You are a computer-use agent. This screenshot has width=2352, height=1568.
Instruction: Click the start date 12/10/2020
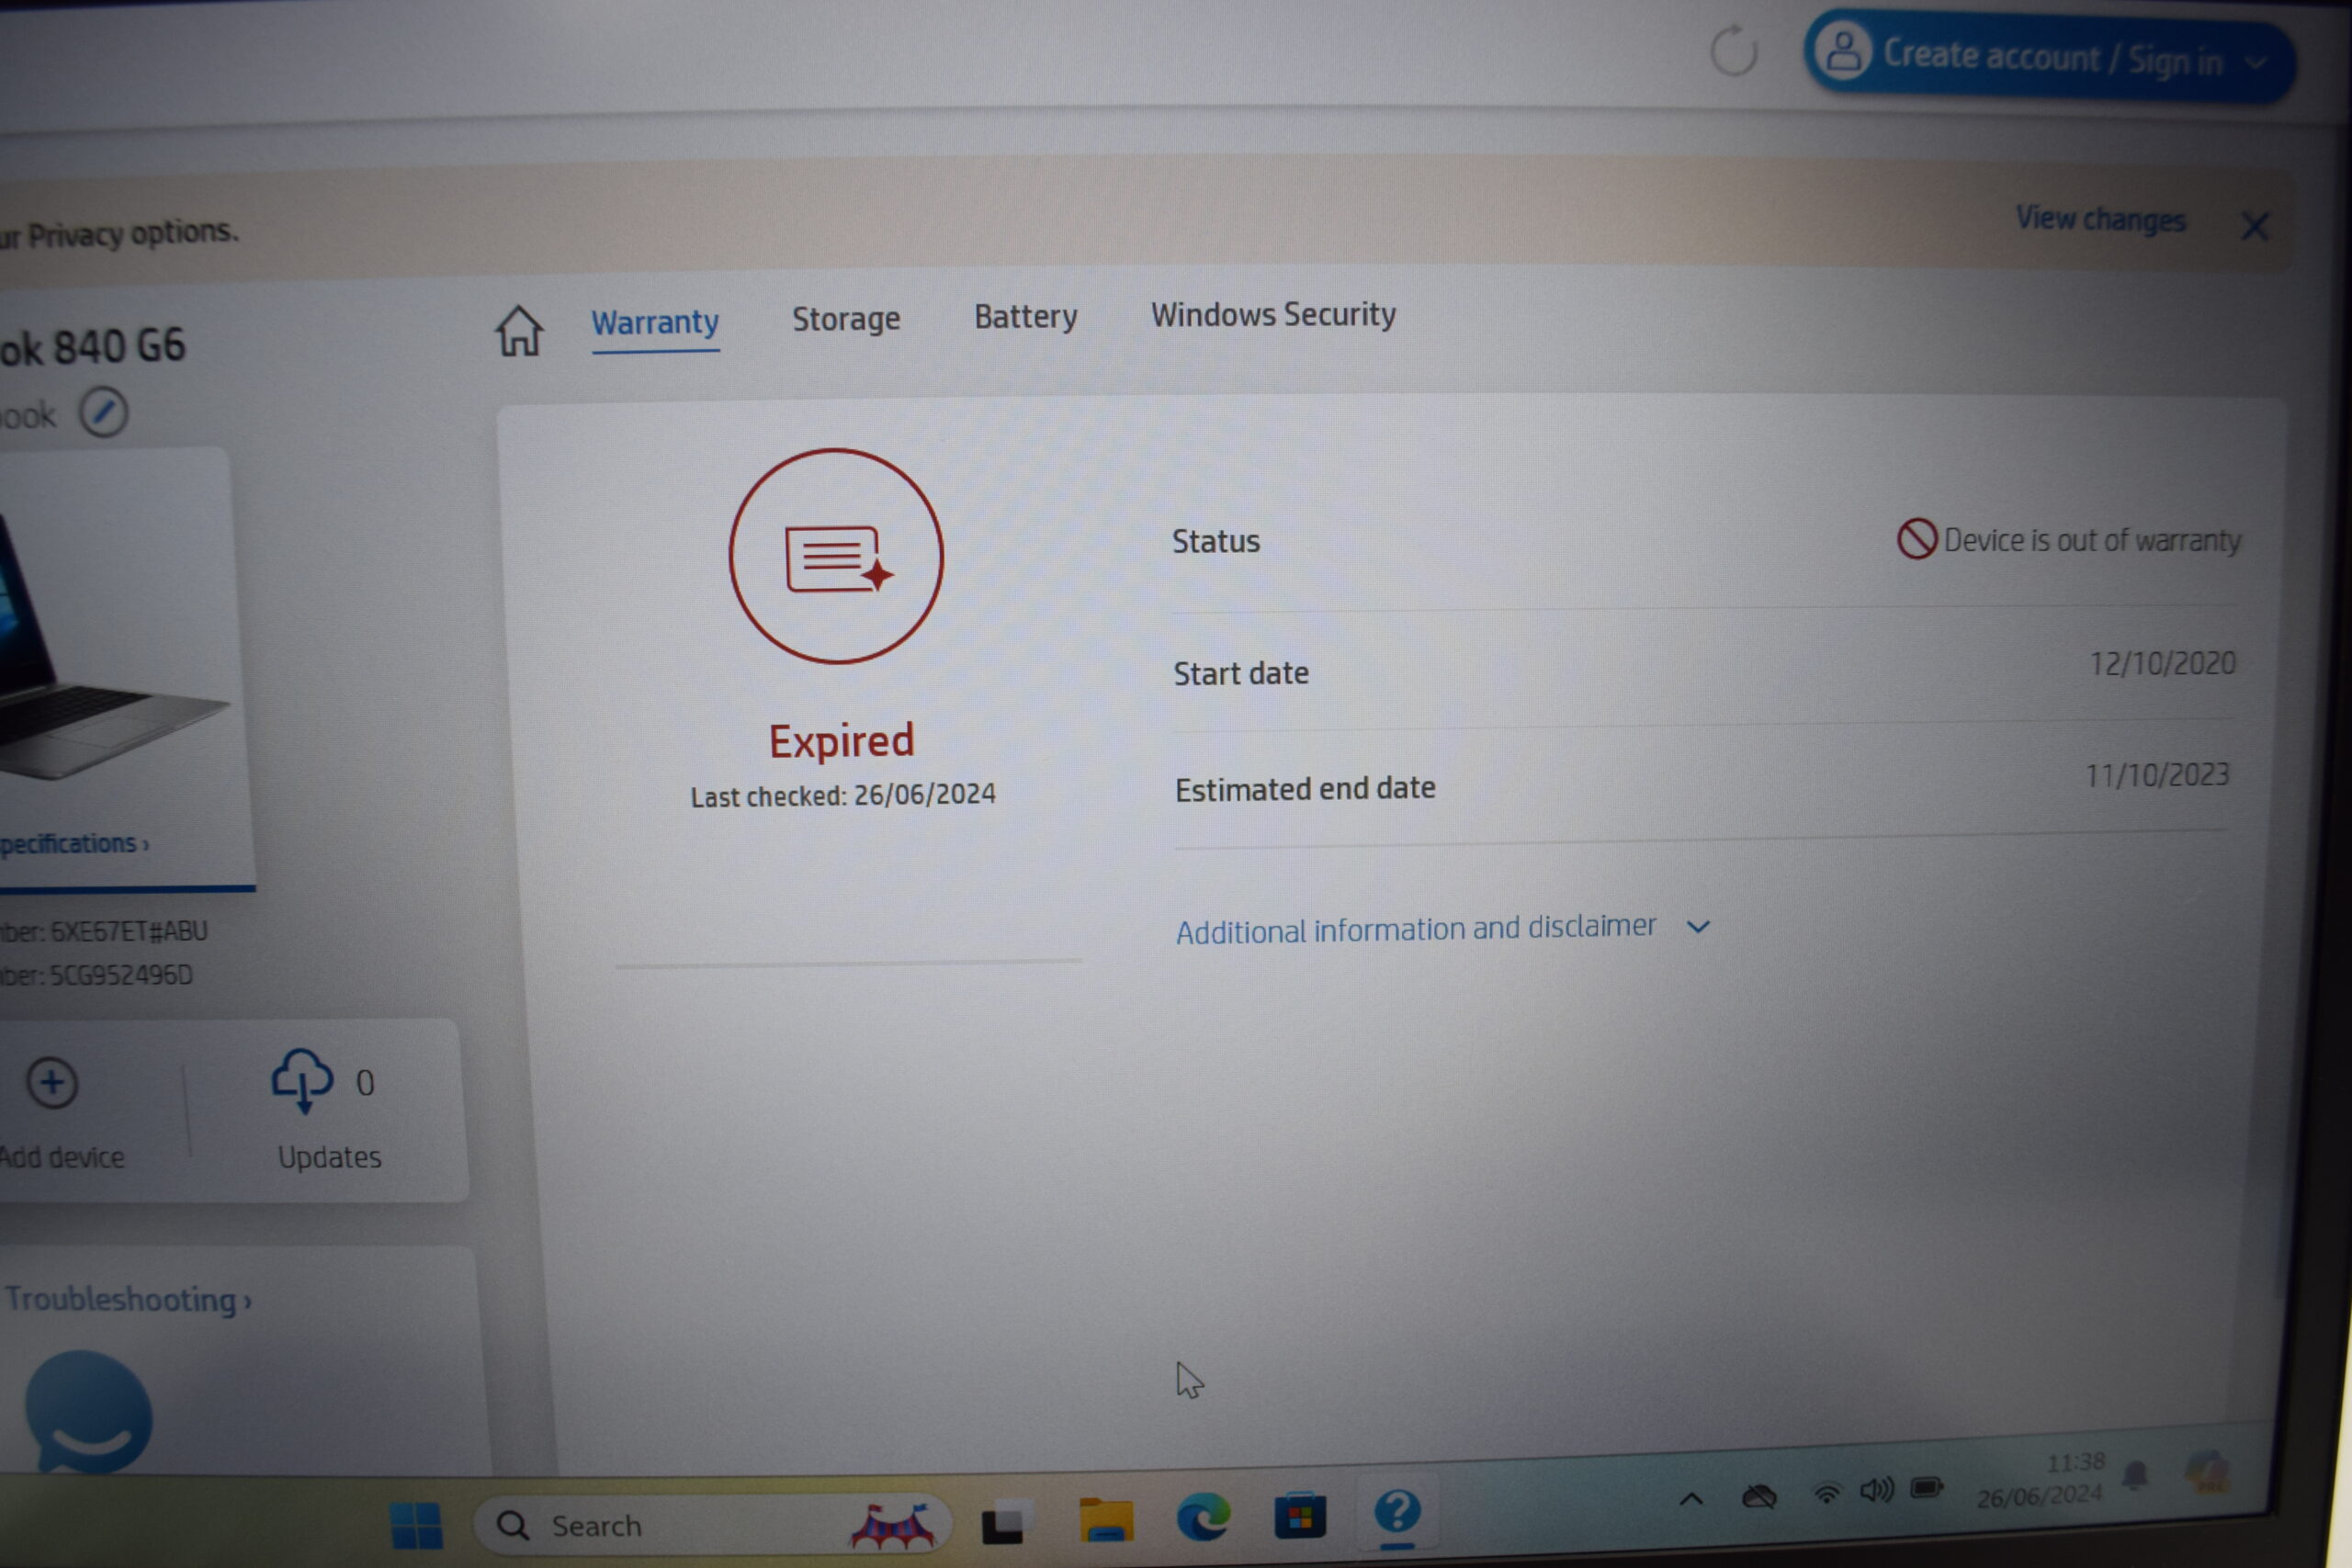(x=2162, y=664)
